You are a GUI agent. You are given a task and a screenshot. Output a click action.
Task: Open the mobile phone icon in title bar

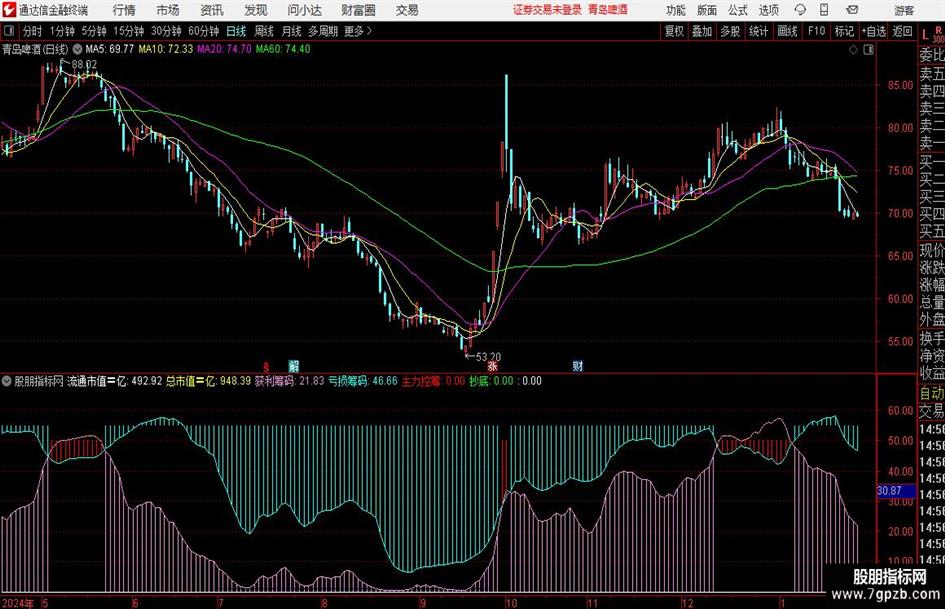[824, 10]
